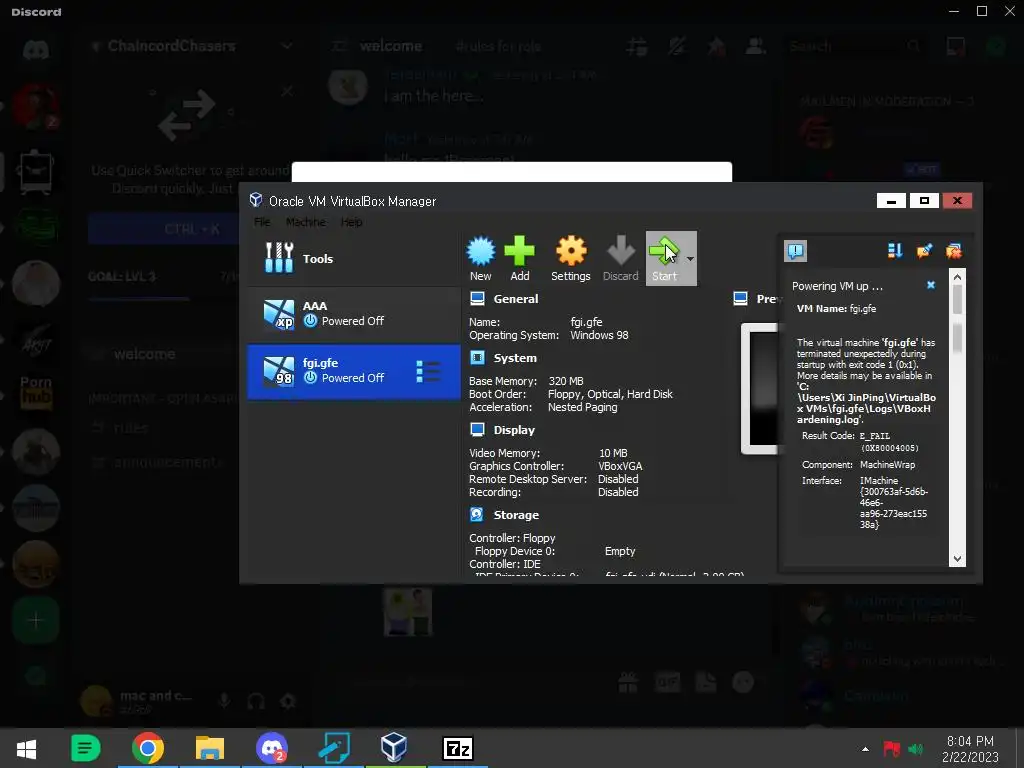Open the green notes app in taskbar
Screen dimensions: 1024x768
click(86, 748)
